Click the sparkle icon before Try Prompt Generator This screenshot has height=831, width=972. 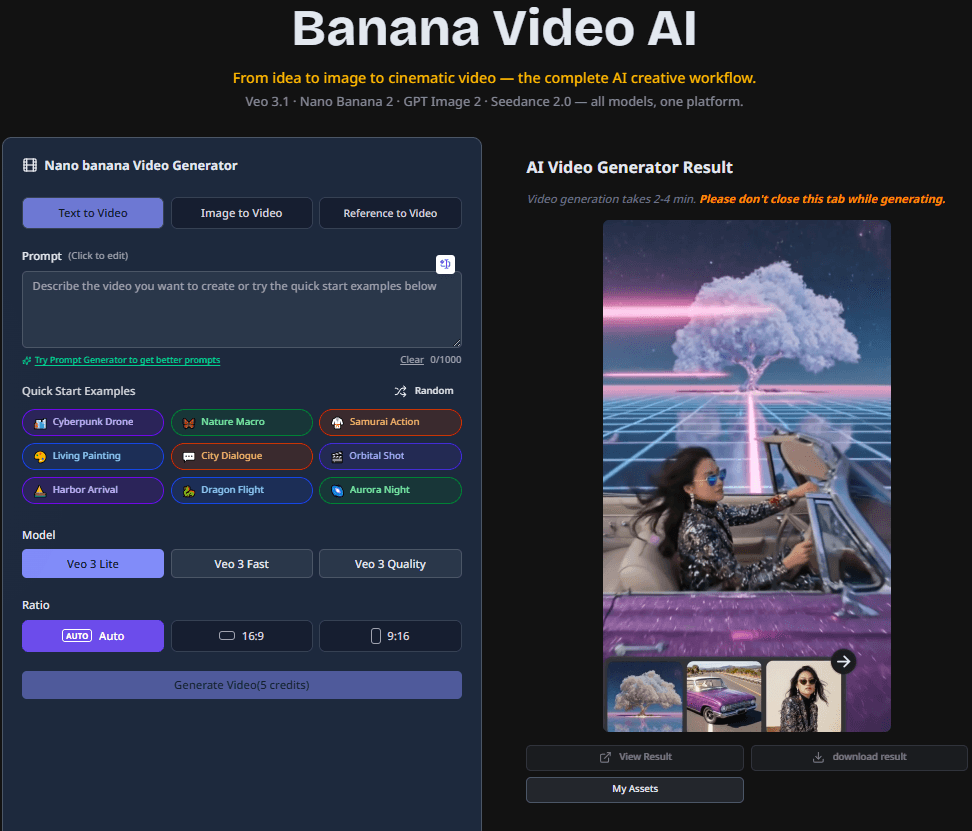coord(27,361)
